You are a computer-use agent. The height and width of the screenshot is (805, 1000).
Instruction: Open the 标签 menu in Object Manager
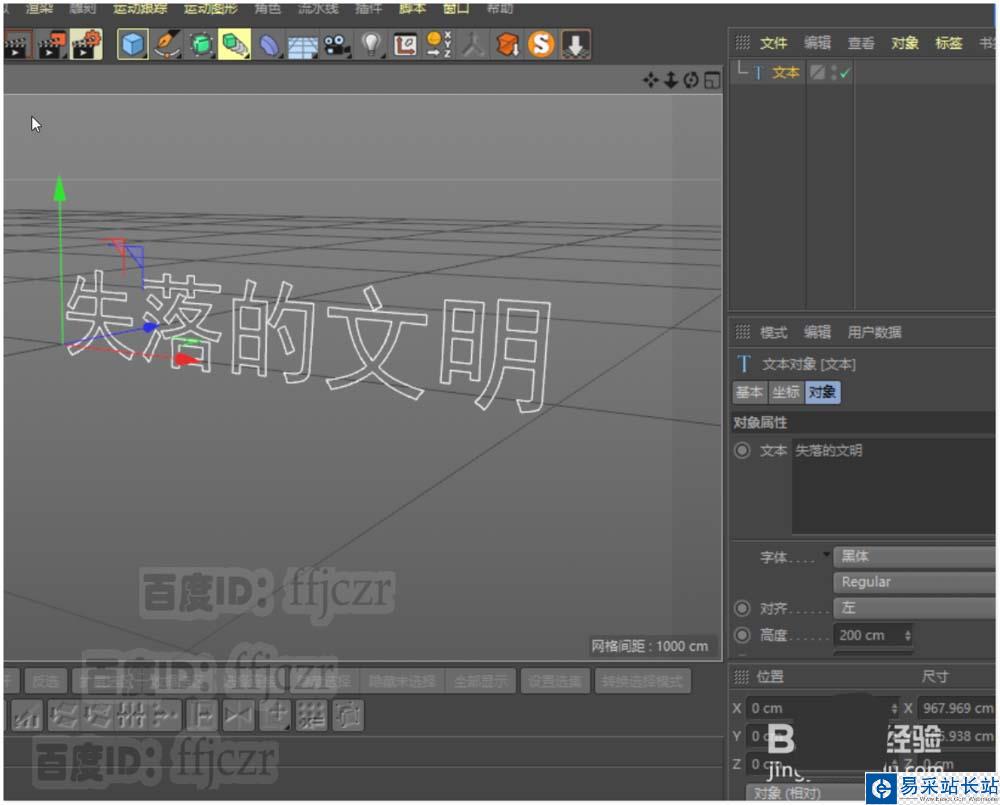tap(948, 43)
